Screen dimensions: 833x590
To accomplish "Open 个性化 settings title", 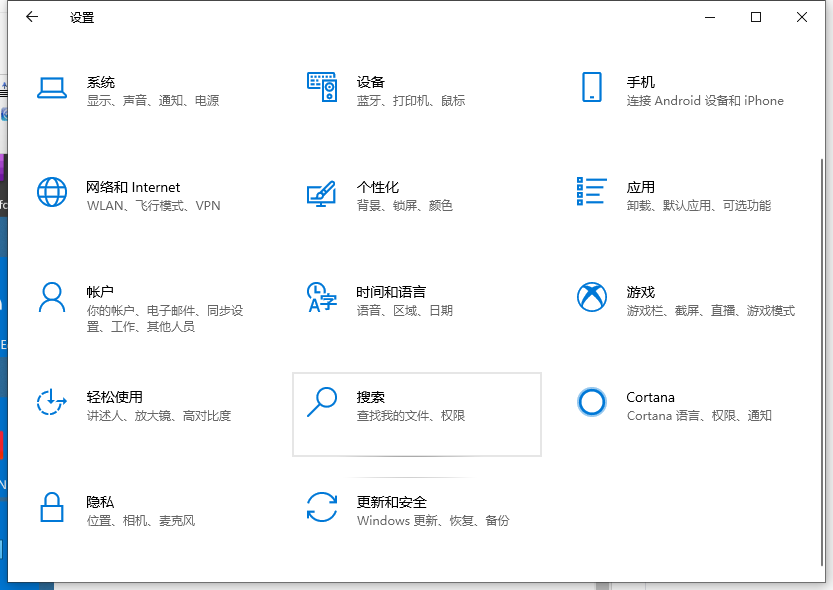I will click(378, 187).
